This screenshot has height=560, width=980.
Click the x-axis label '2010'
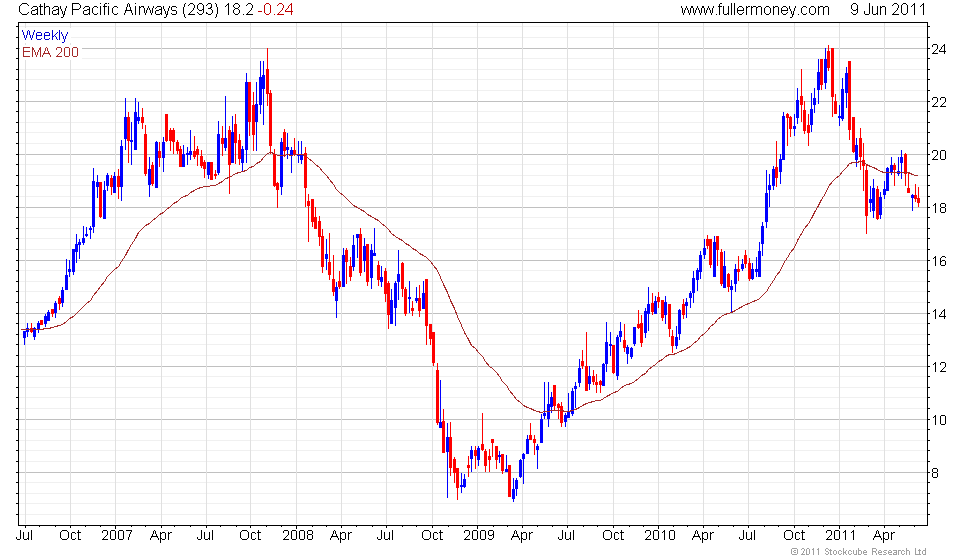click(x=660, y=536)
